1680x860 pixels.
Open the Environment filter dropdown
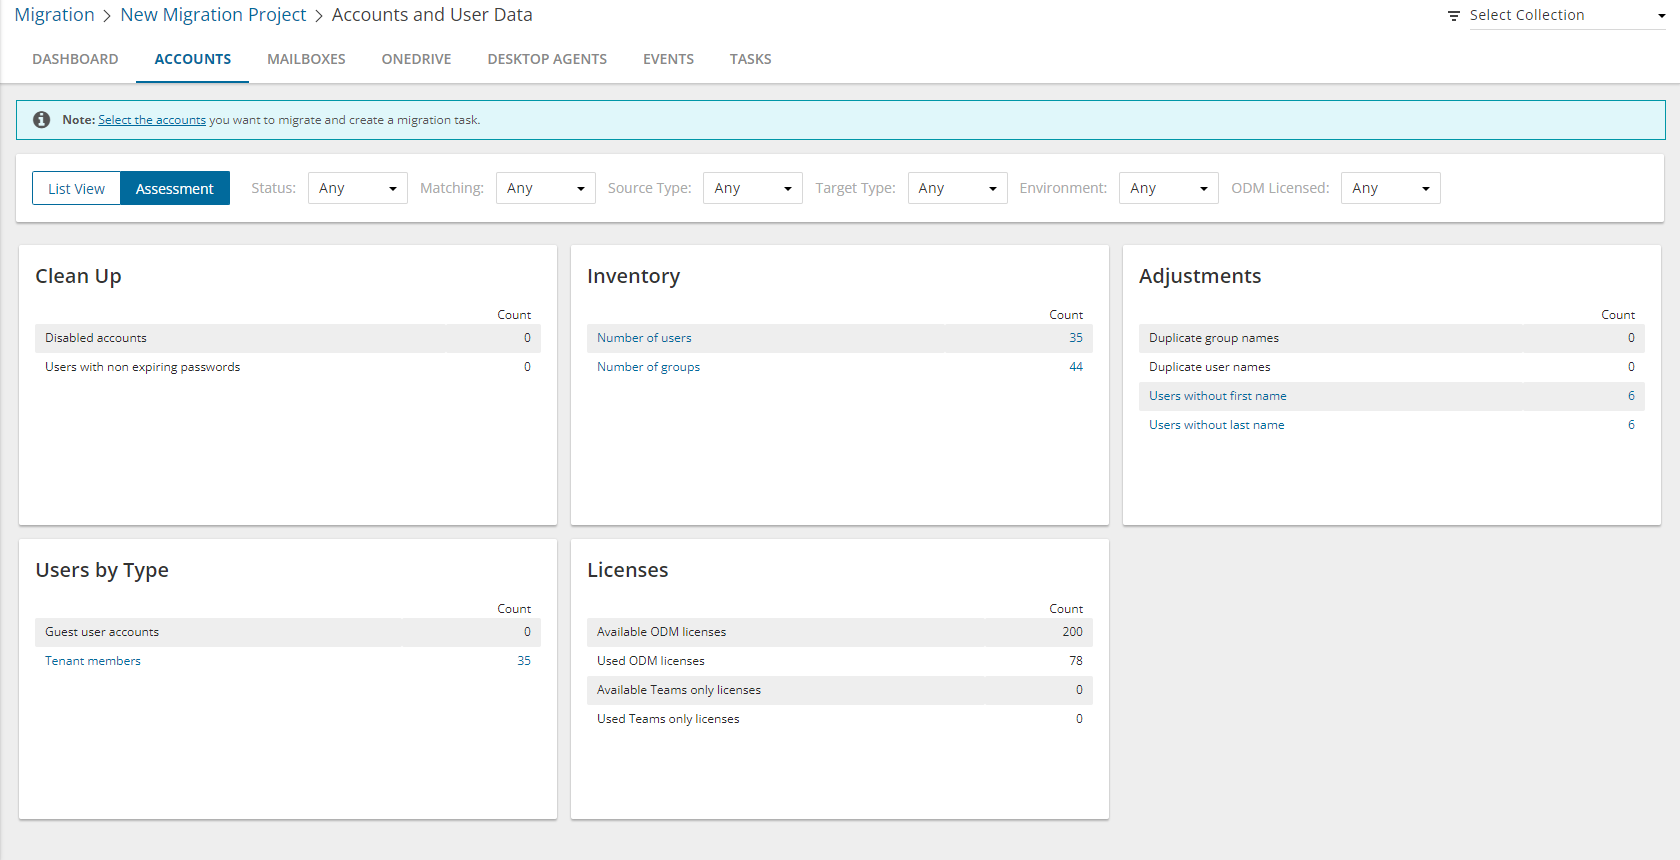[x=1168, y=188]
